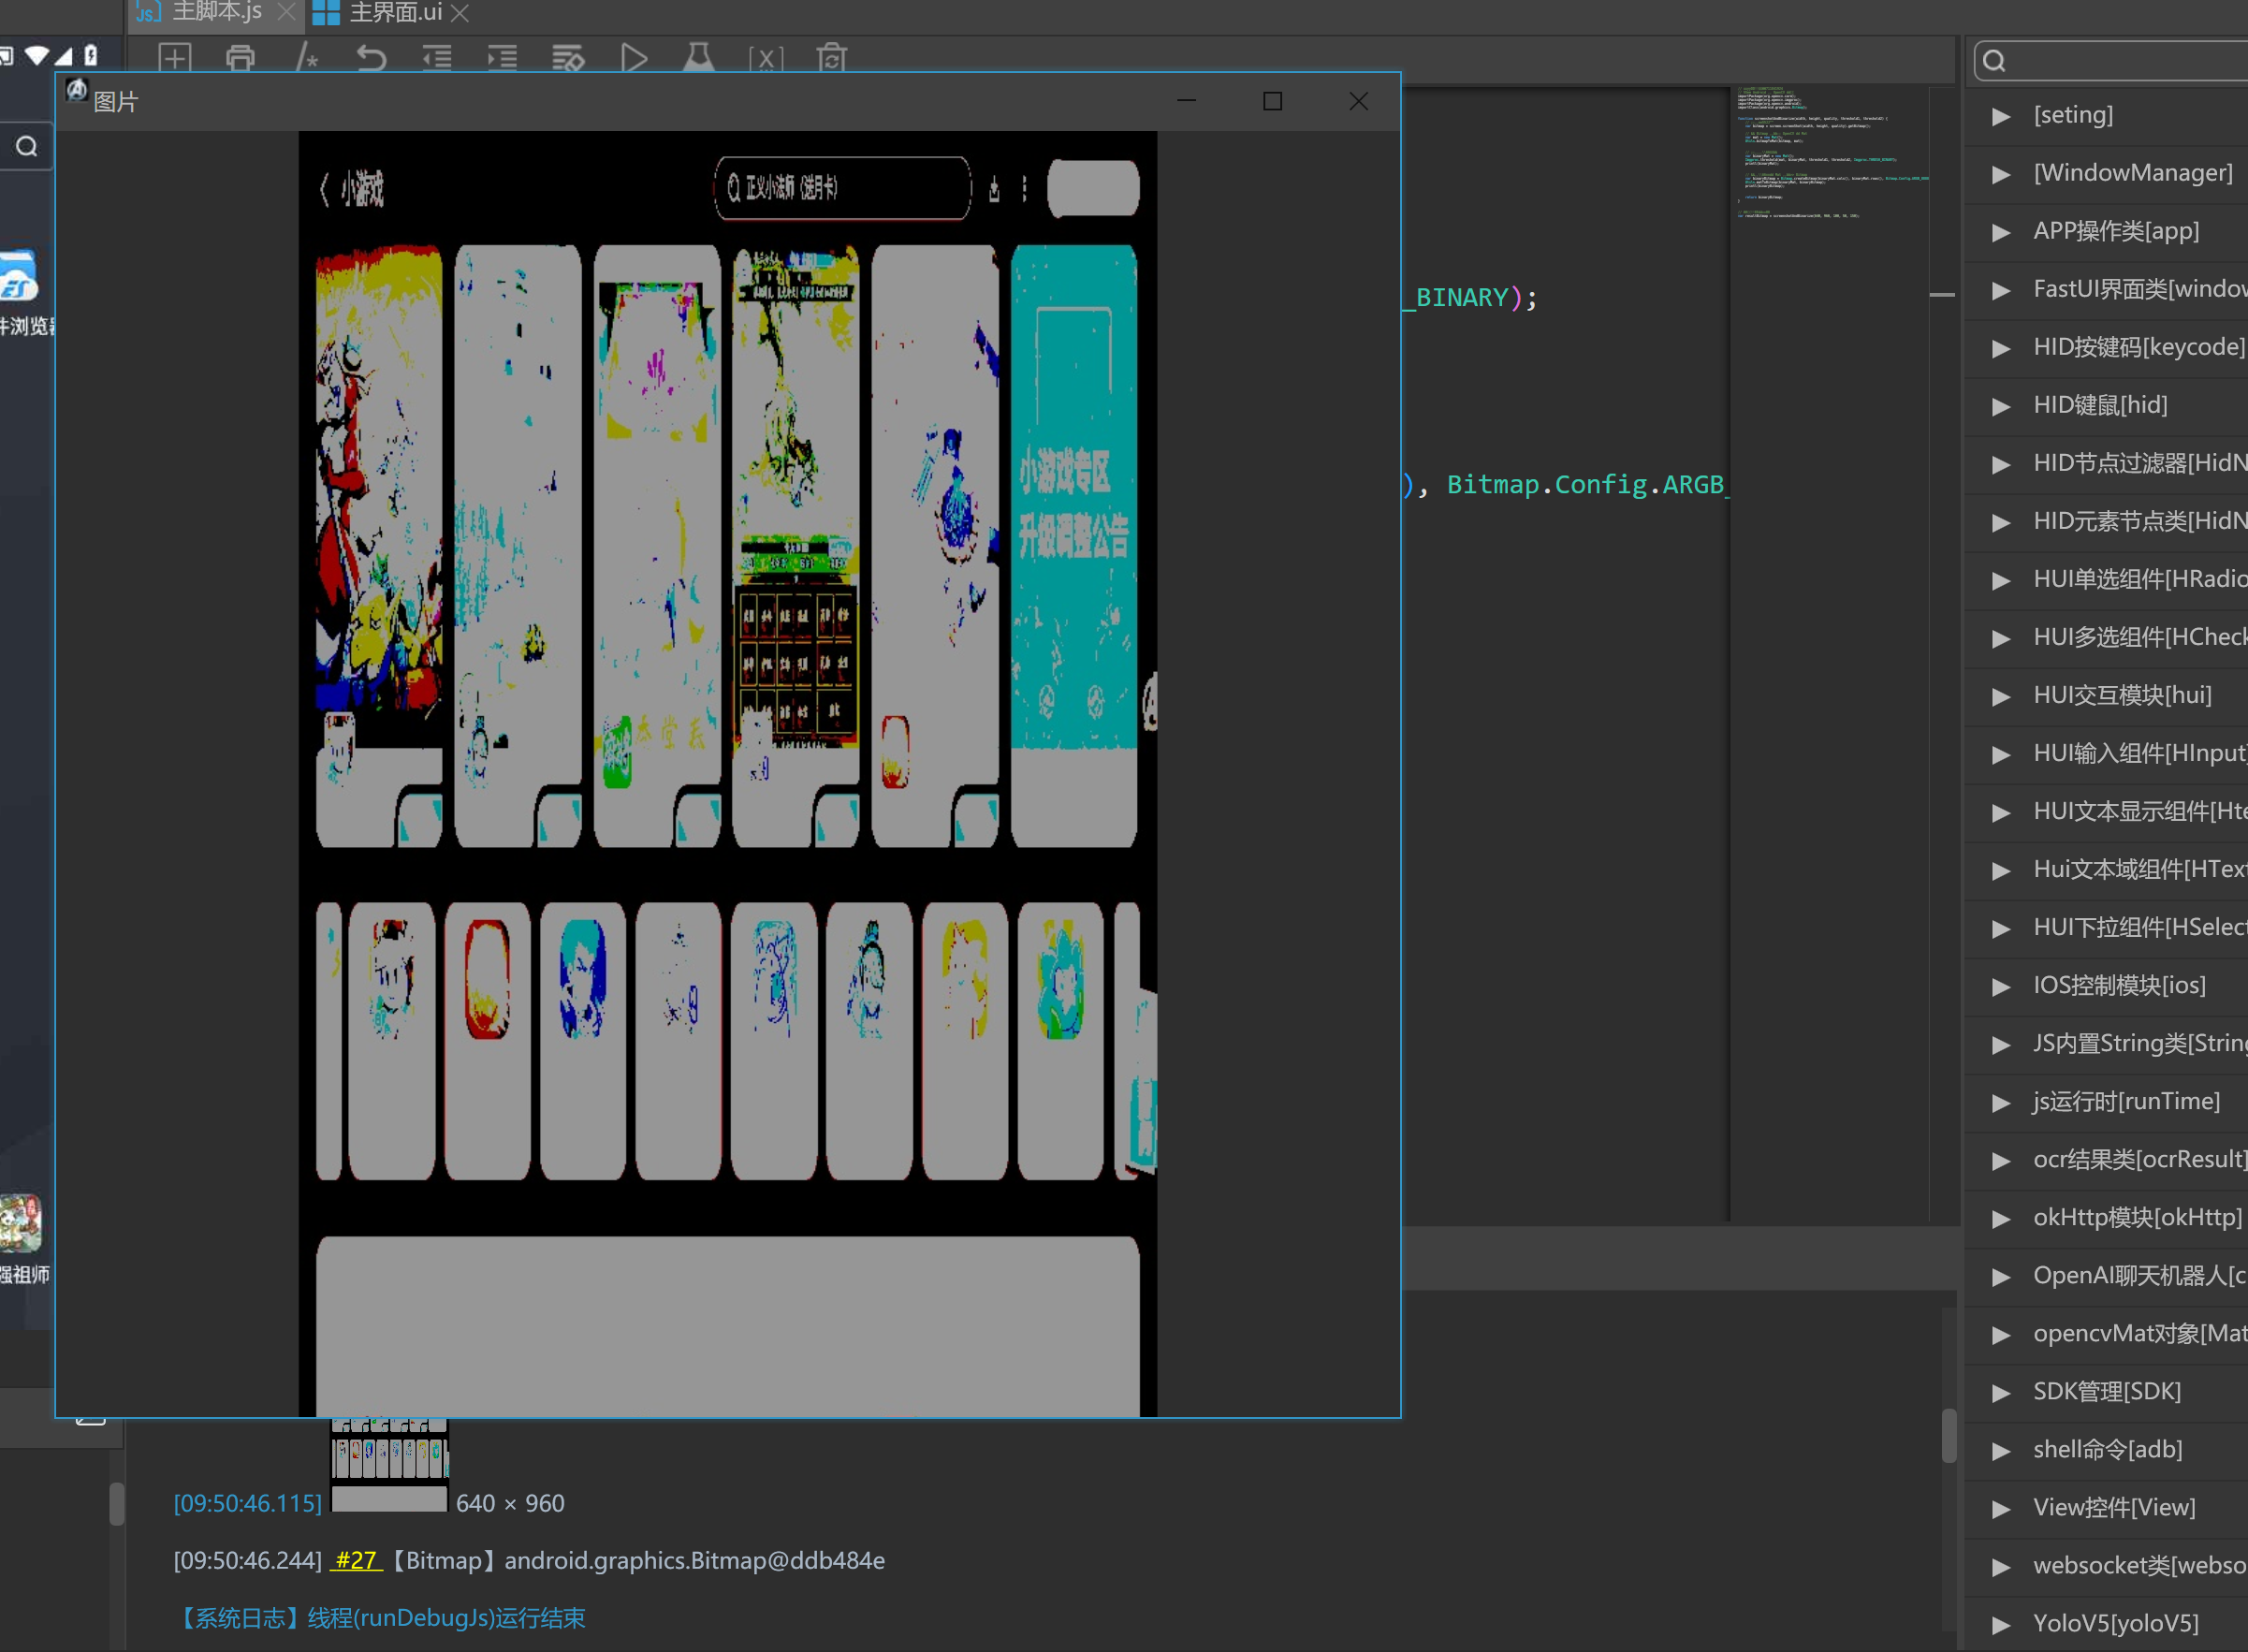Screen dimensions: 2248x1652
Task: Open the 强祖师 game app icon
Action: coord(20,1222)
